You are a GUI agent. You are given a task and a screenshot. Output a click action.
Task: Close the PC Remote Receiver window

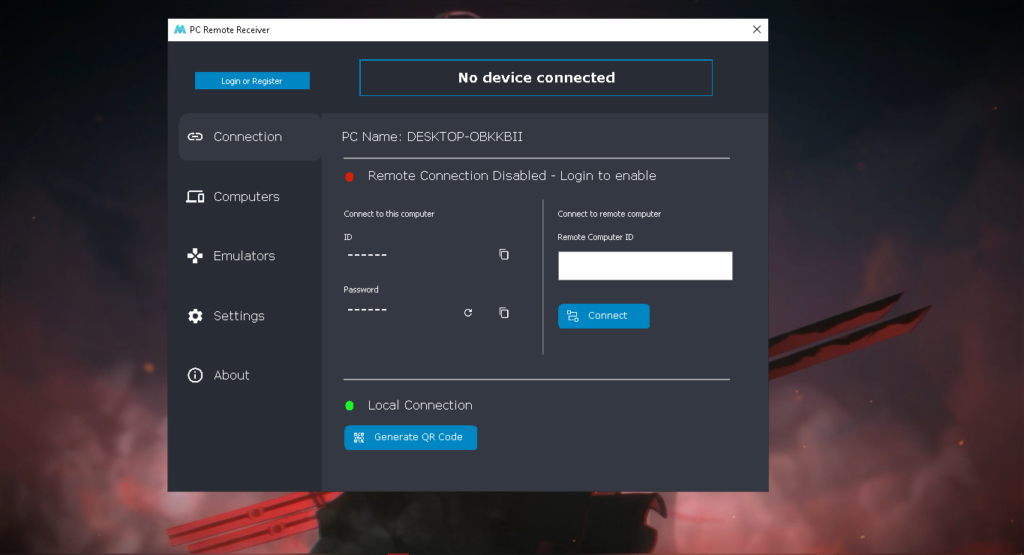[x=756, y=29]
